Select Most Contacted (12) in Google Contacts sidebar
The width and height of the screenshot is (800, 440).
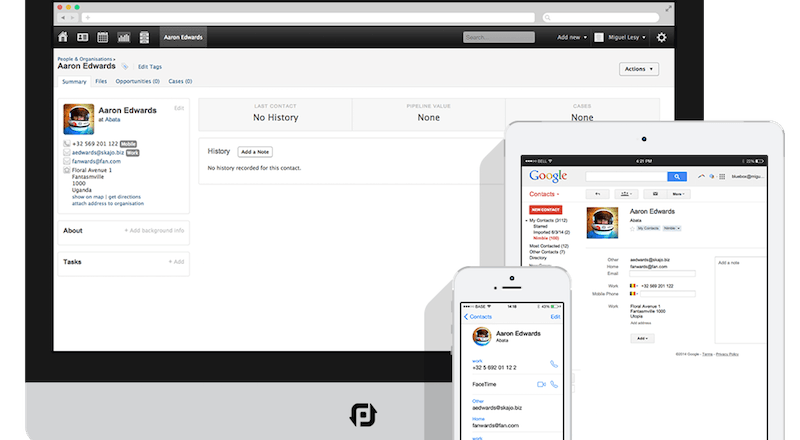tap(549, 246)
